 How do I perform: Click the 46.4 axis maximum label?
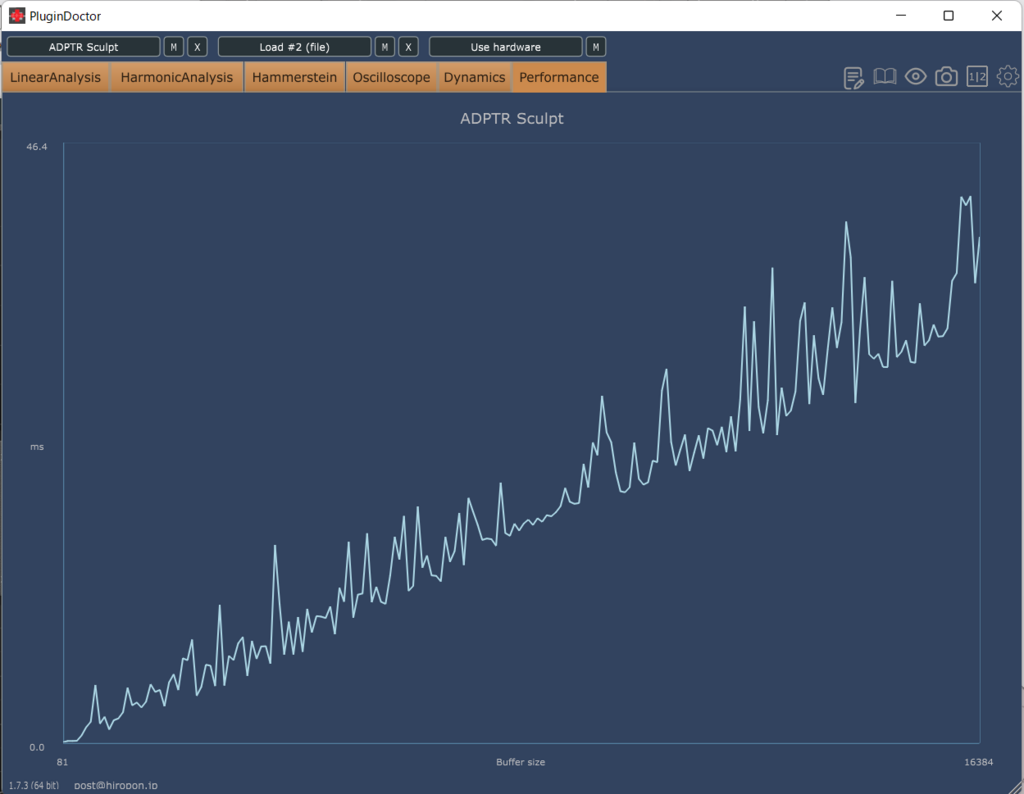pos(37,147)
